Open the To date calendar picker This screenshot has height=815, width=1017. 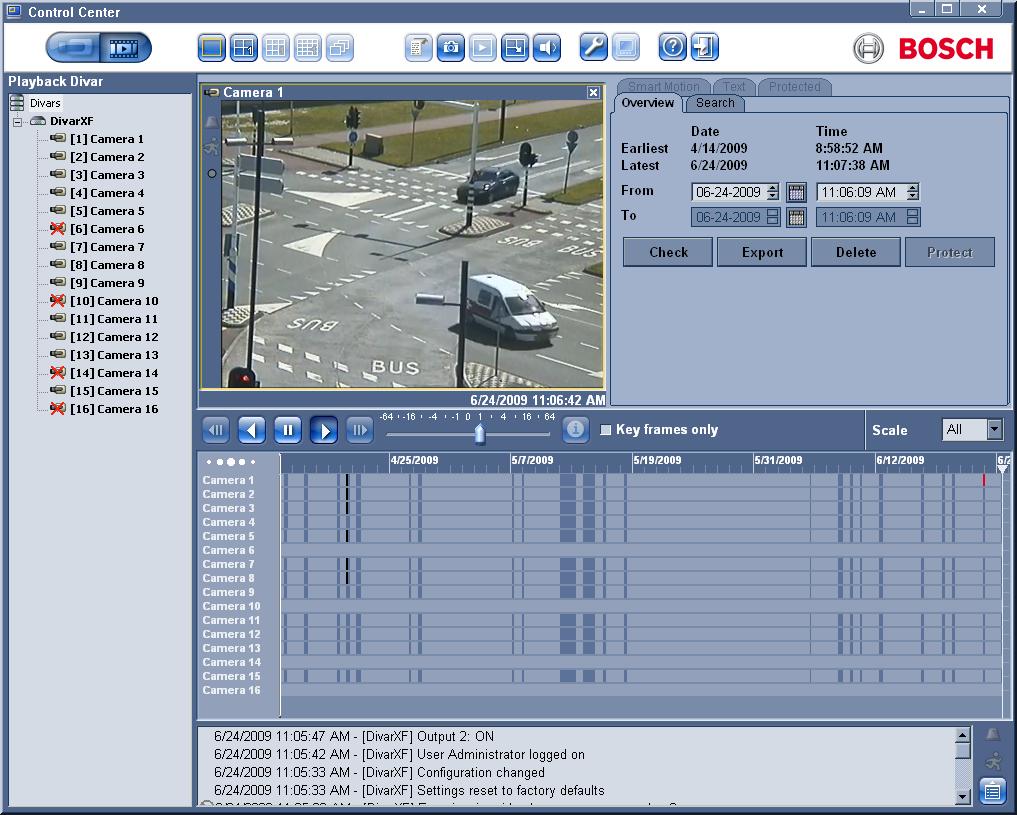(796, 217)
